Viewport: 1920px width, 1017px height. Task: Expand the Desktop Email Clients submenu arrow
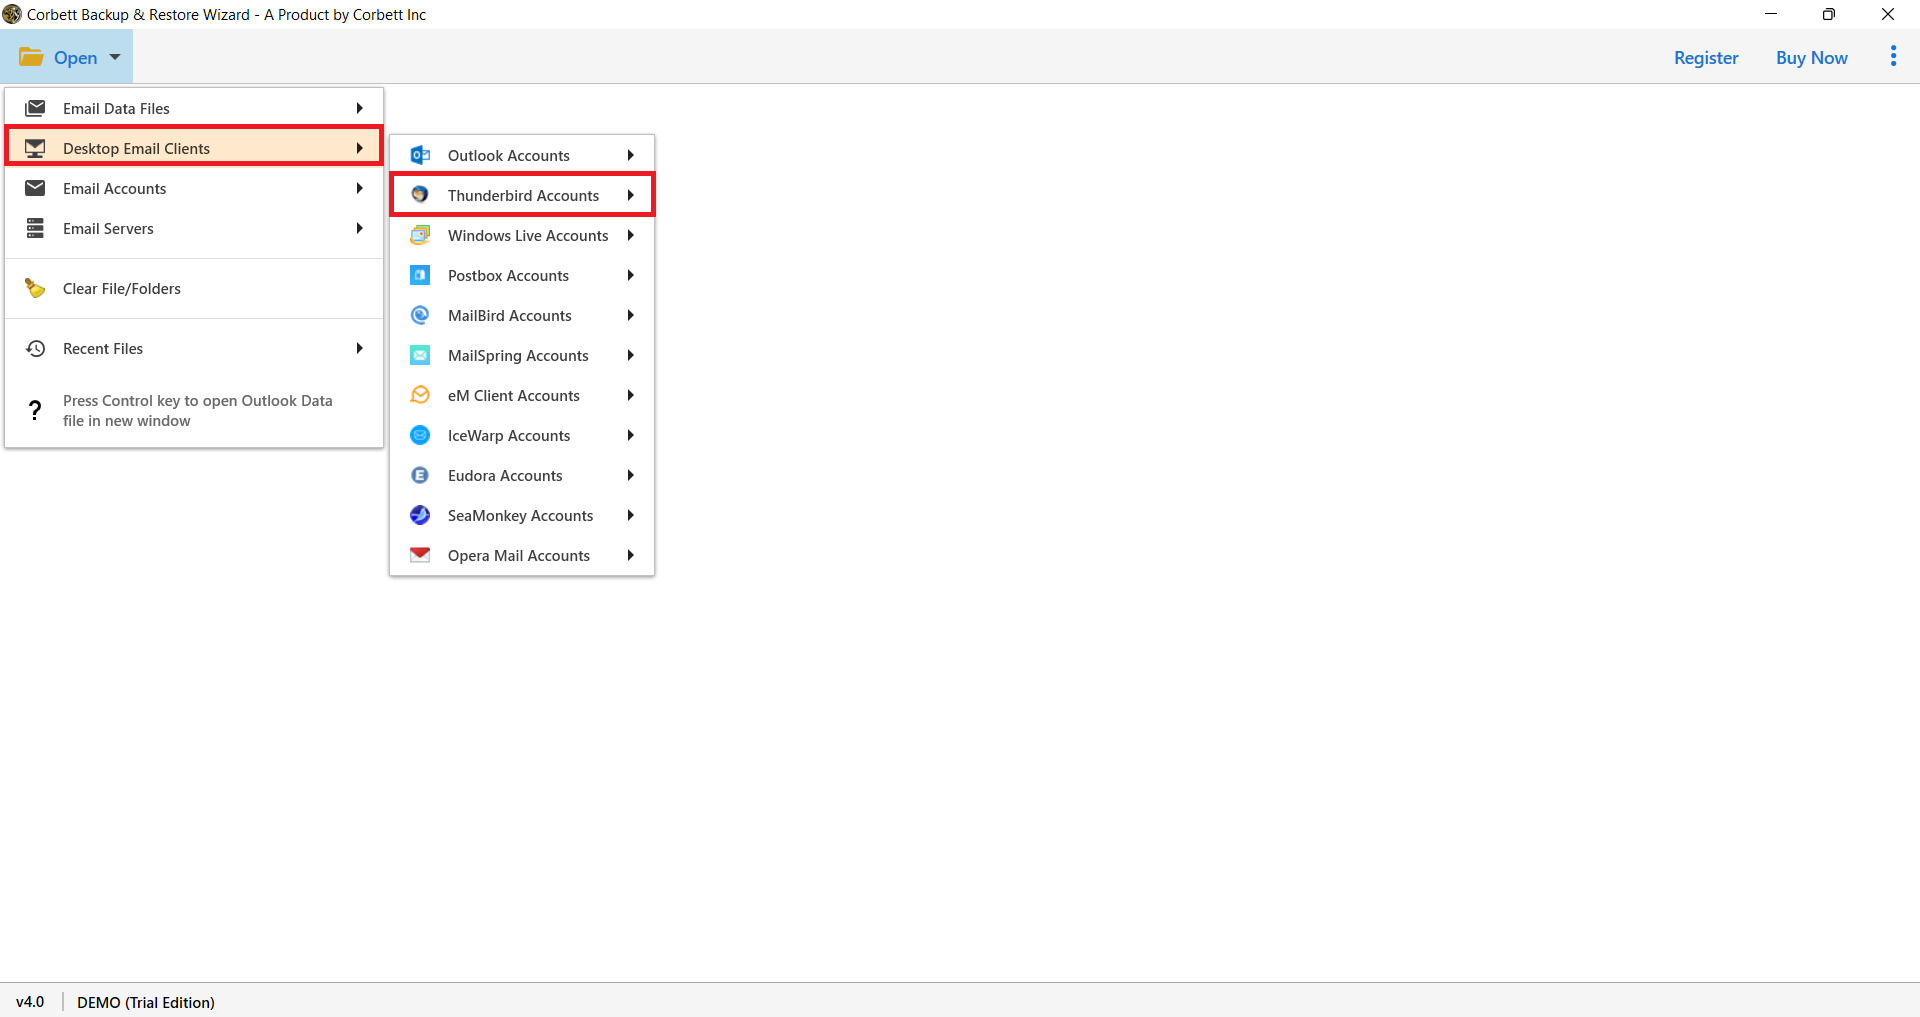[x=359, y=148]
